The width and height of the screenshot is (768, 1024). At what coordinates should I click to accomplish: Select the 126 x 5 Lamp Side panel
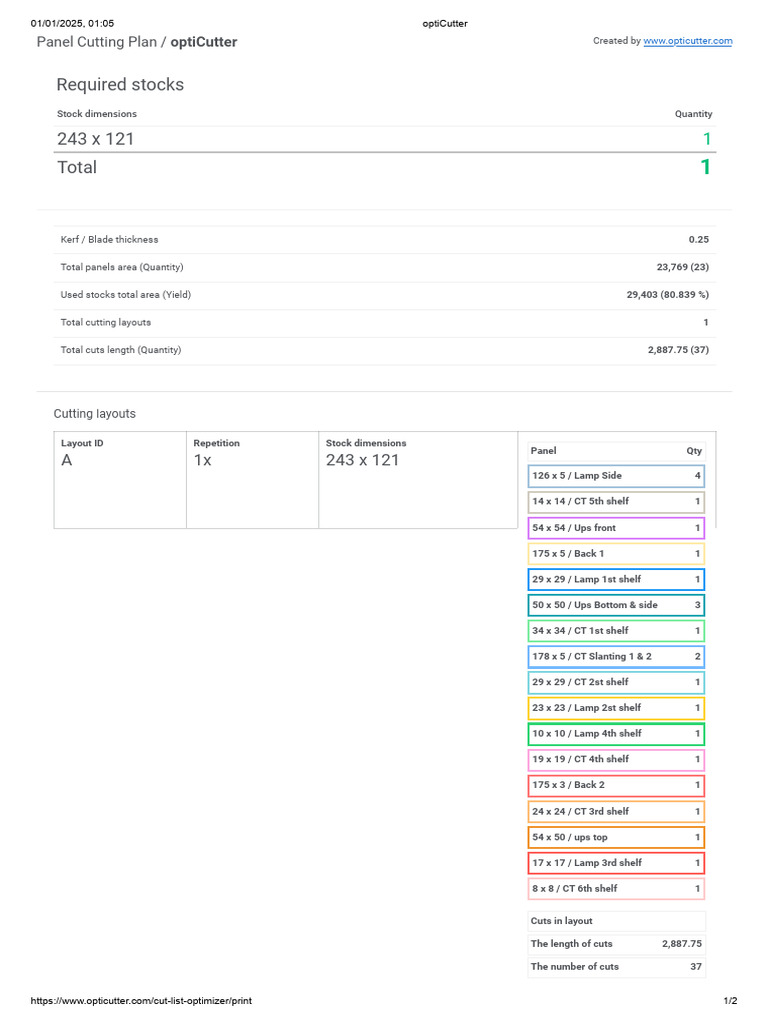[616, 476]
